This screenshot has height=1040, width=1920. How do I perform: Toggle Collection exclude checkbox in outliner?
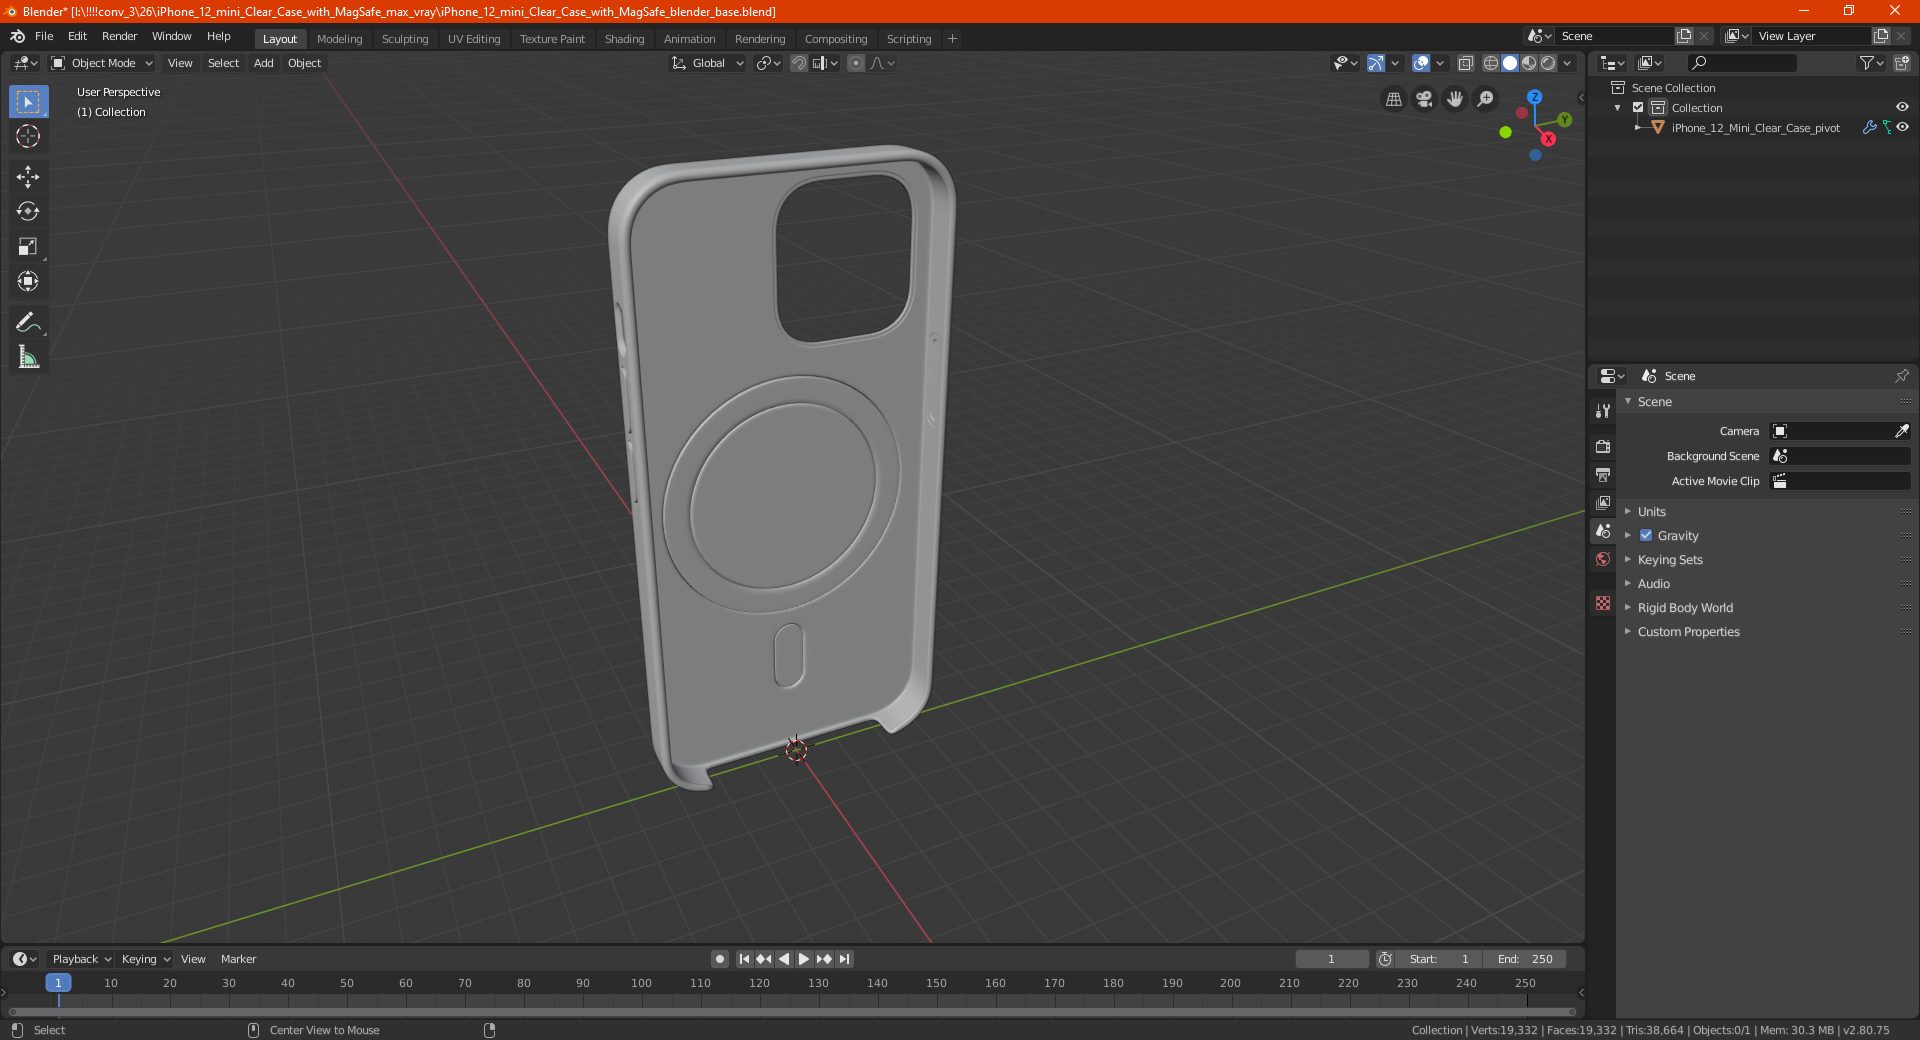pyautogui.click(x=1638, y=108)
